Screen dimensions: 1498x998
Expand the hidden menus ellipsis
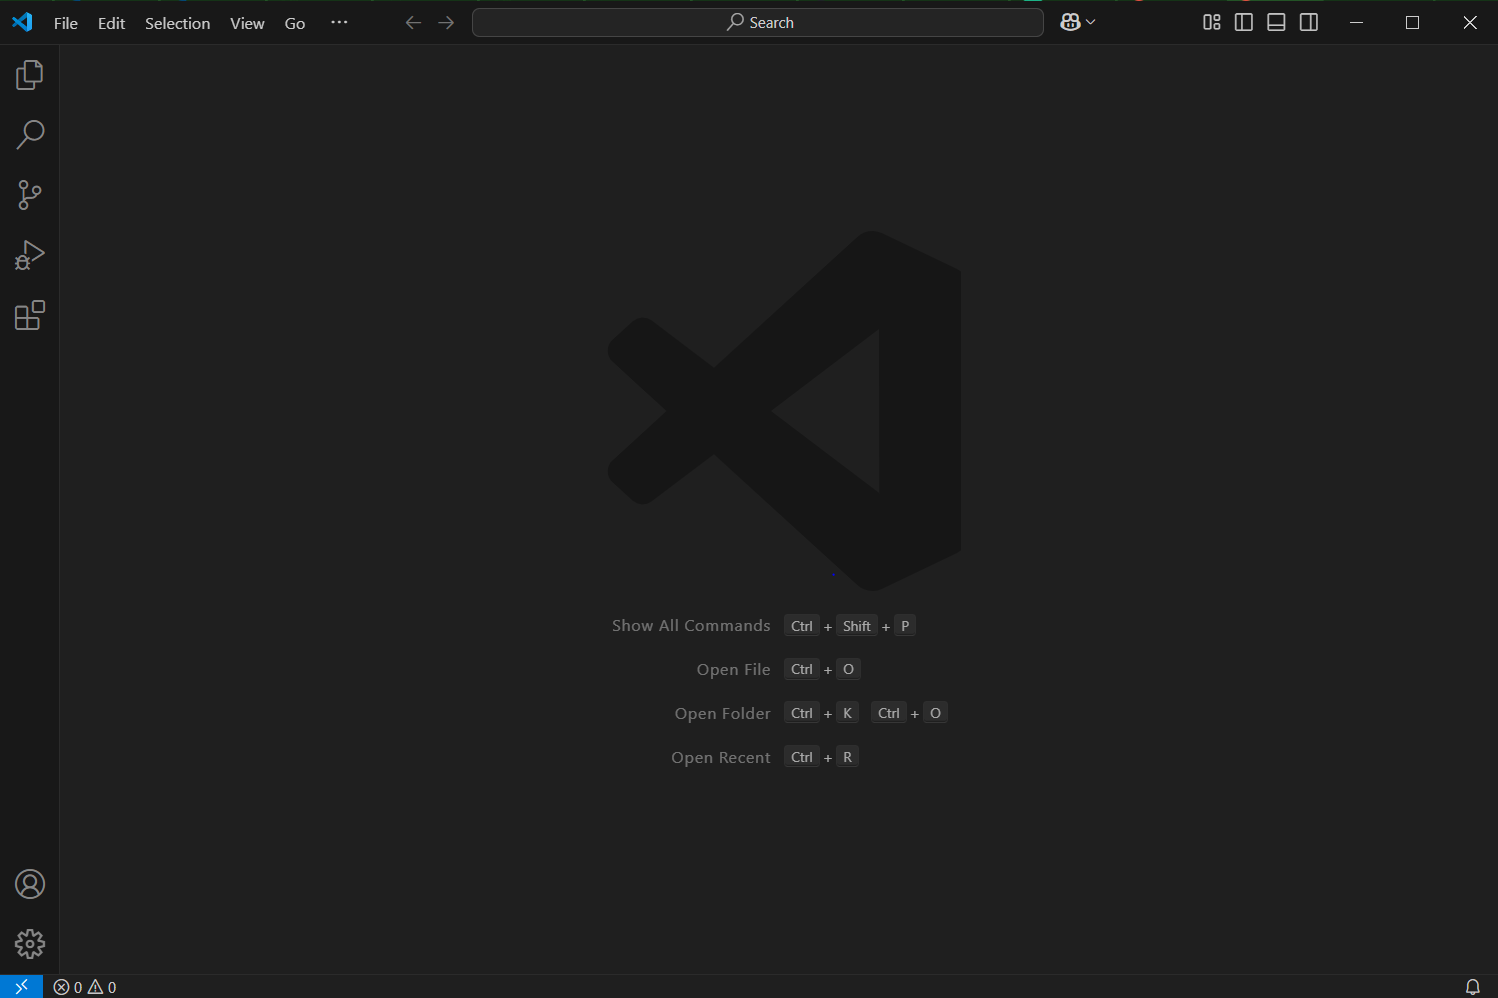[x=339, y=22]
